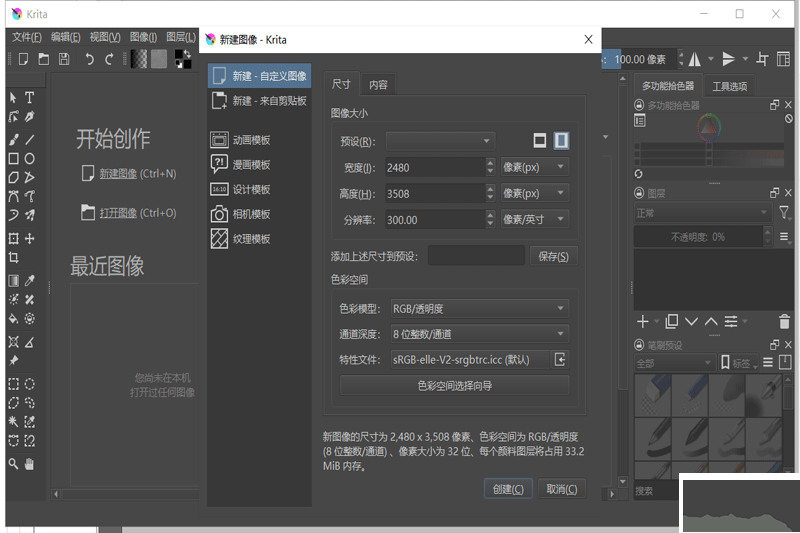
Task: Open the Preset (预设) dropdown
Action: 440,141
